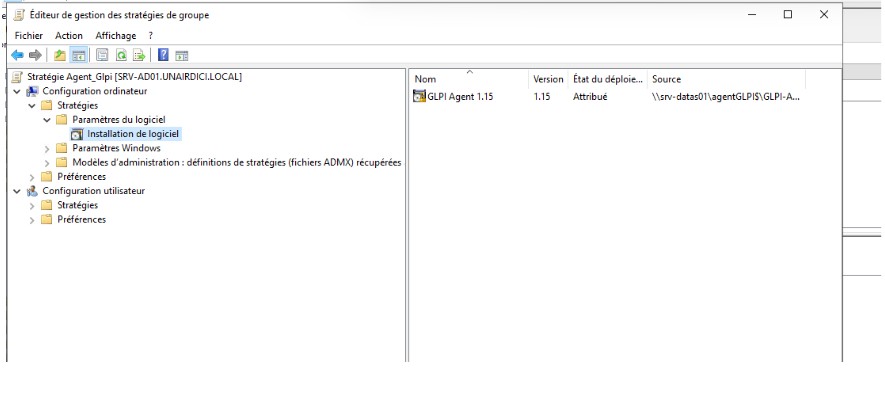Click the green Refresh toolbar icon
Image resolution: width=885 pixels, height=401 pixels.
click(121, 55)
